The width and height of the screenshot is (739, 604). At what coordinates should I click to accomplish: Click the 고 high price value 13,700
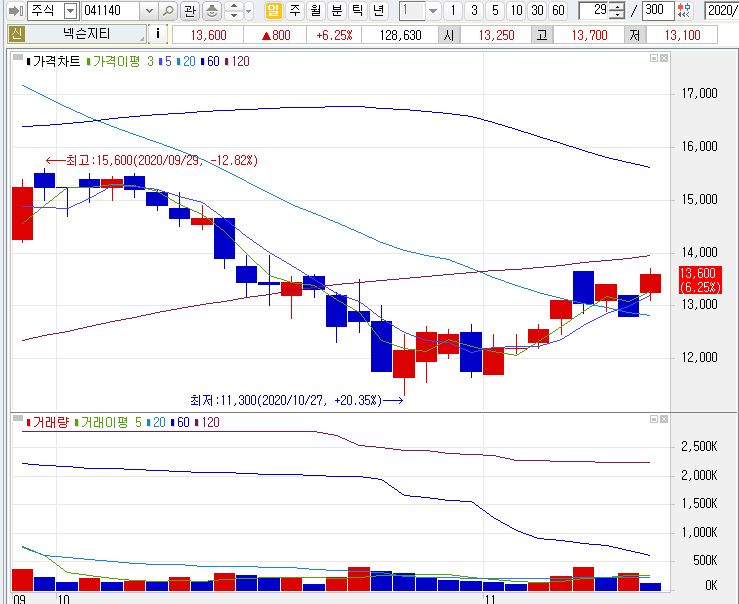coord(589,35)
